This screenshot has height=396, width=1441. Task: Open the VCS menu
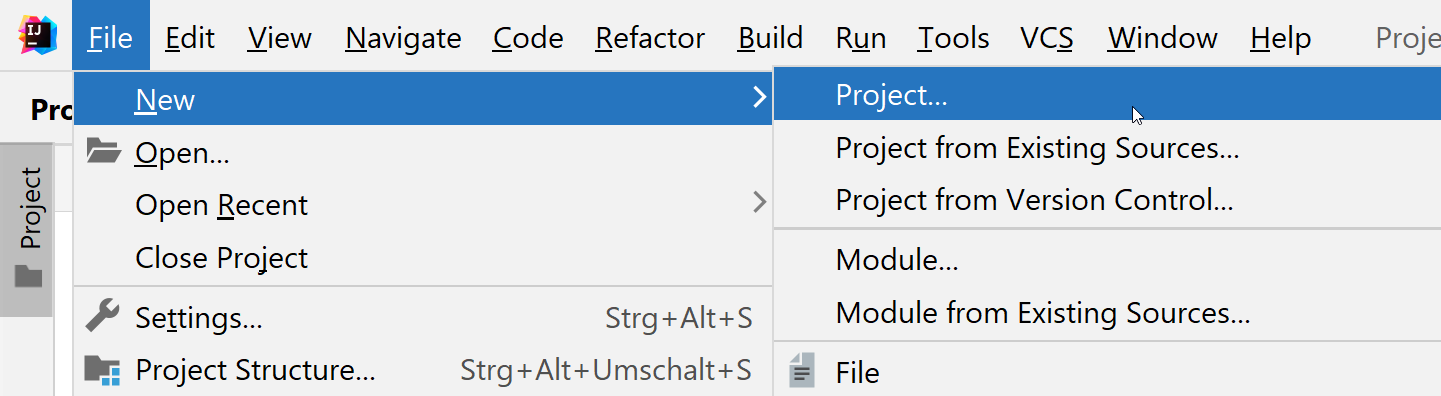point(1047,38)
